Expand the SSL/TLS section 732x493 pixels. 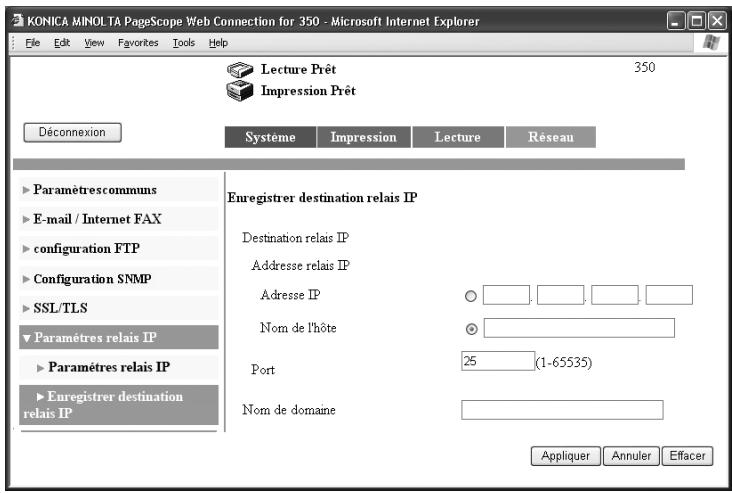click(119, 308)
